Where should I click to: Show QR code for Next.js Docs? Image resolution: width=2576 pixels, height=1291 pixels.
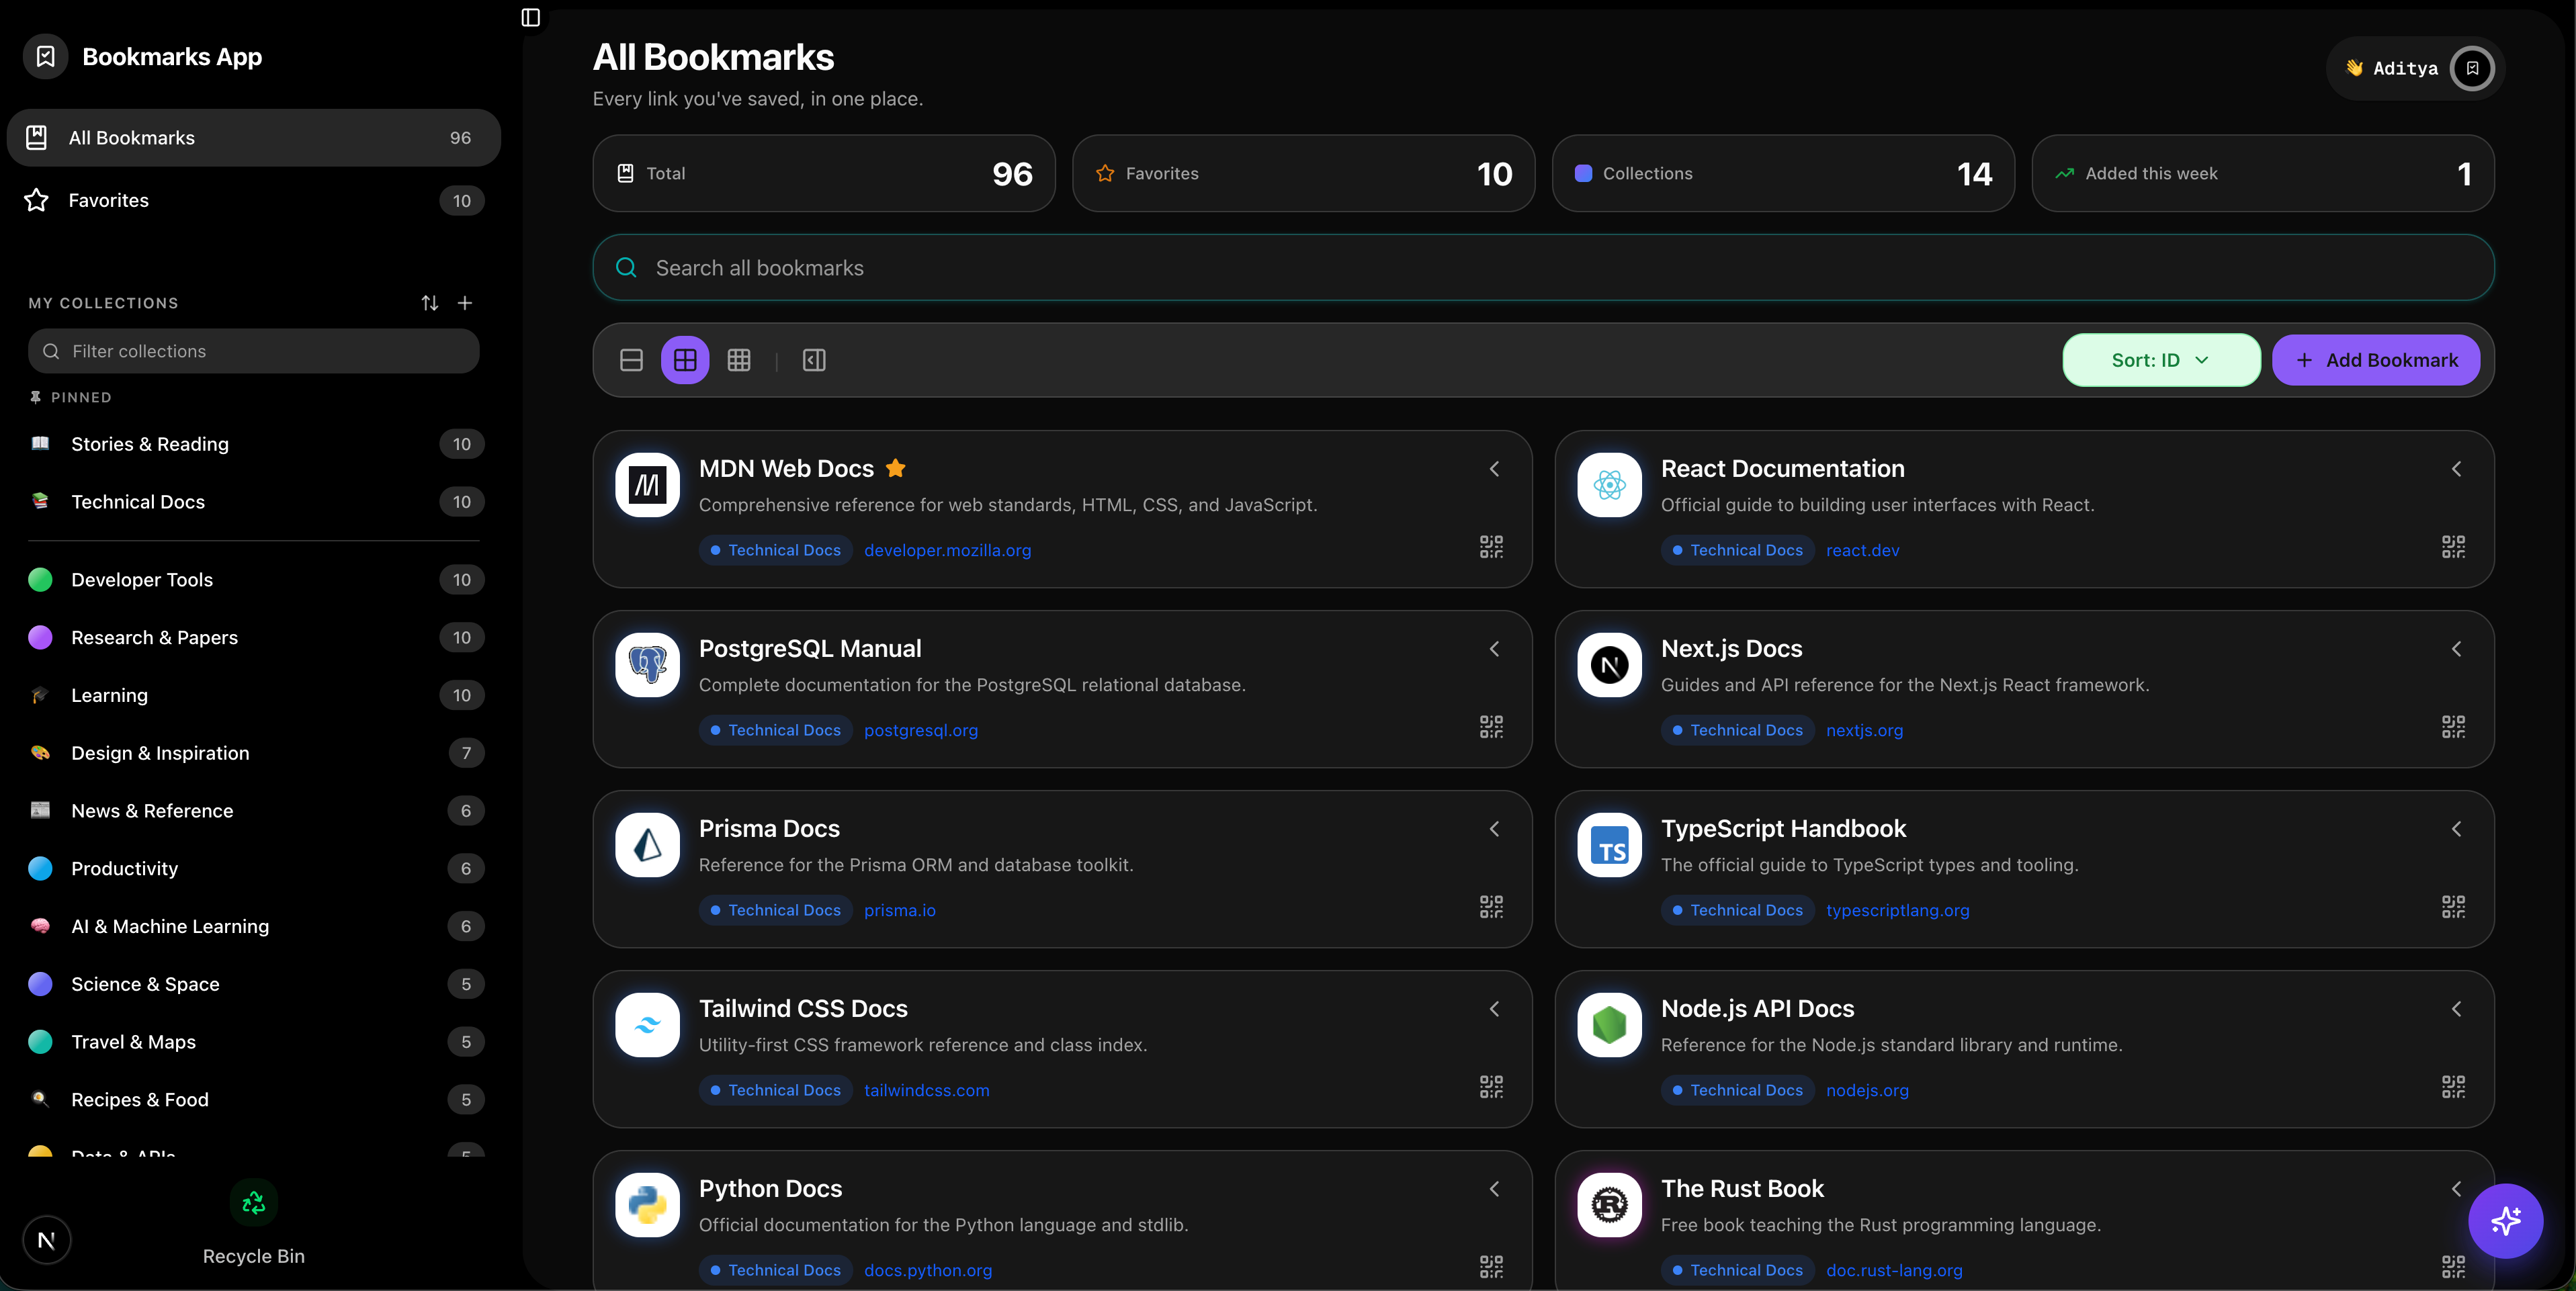(x=2453, y=727)
